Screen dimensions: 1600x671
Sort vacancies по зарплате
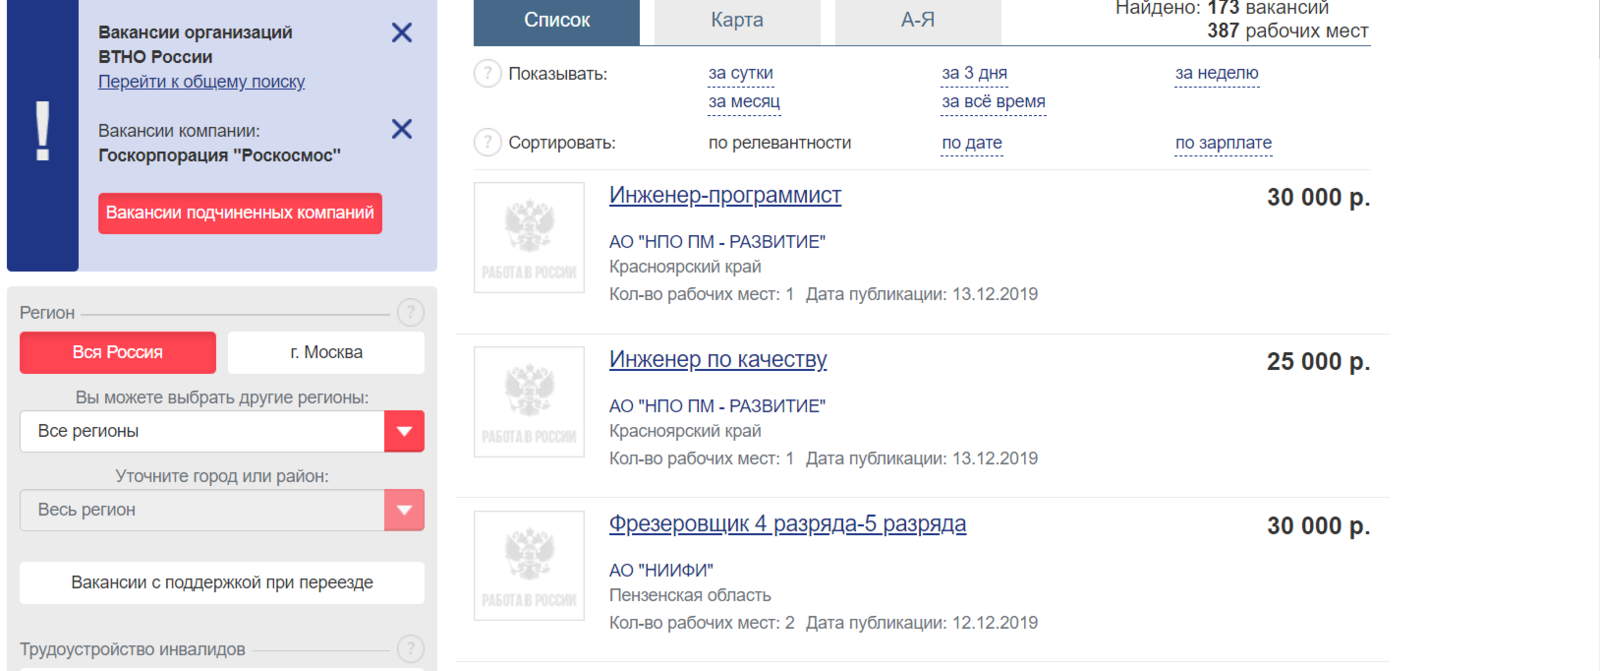click(x=1223, y=143)
